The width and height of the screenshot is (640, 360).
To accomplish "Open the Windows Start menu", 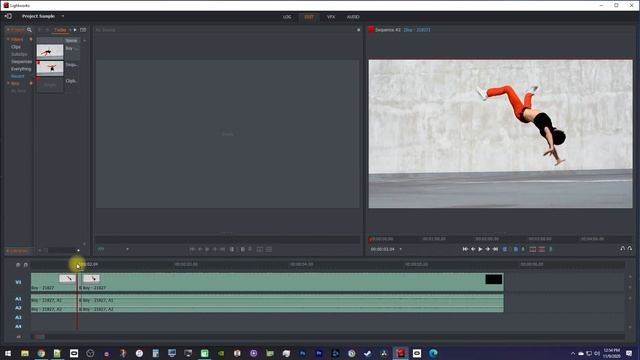I will pos(8,353).
